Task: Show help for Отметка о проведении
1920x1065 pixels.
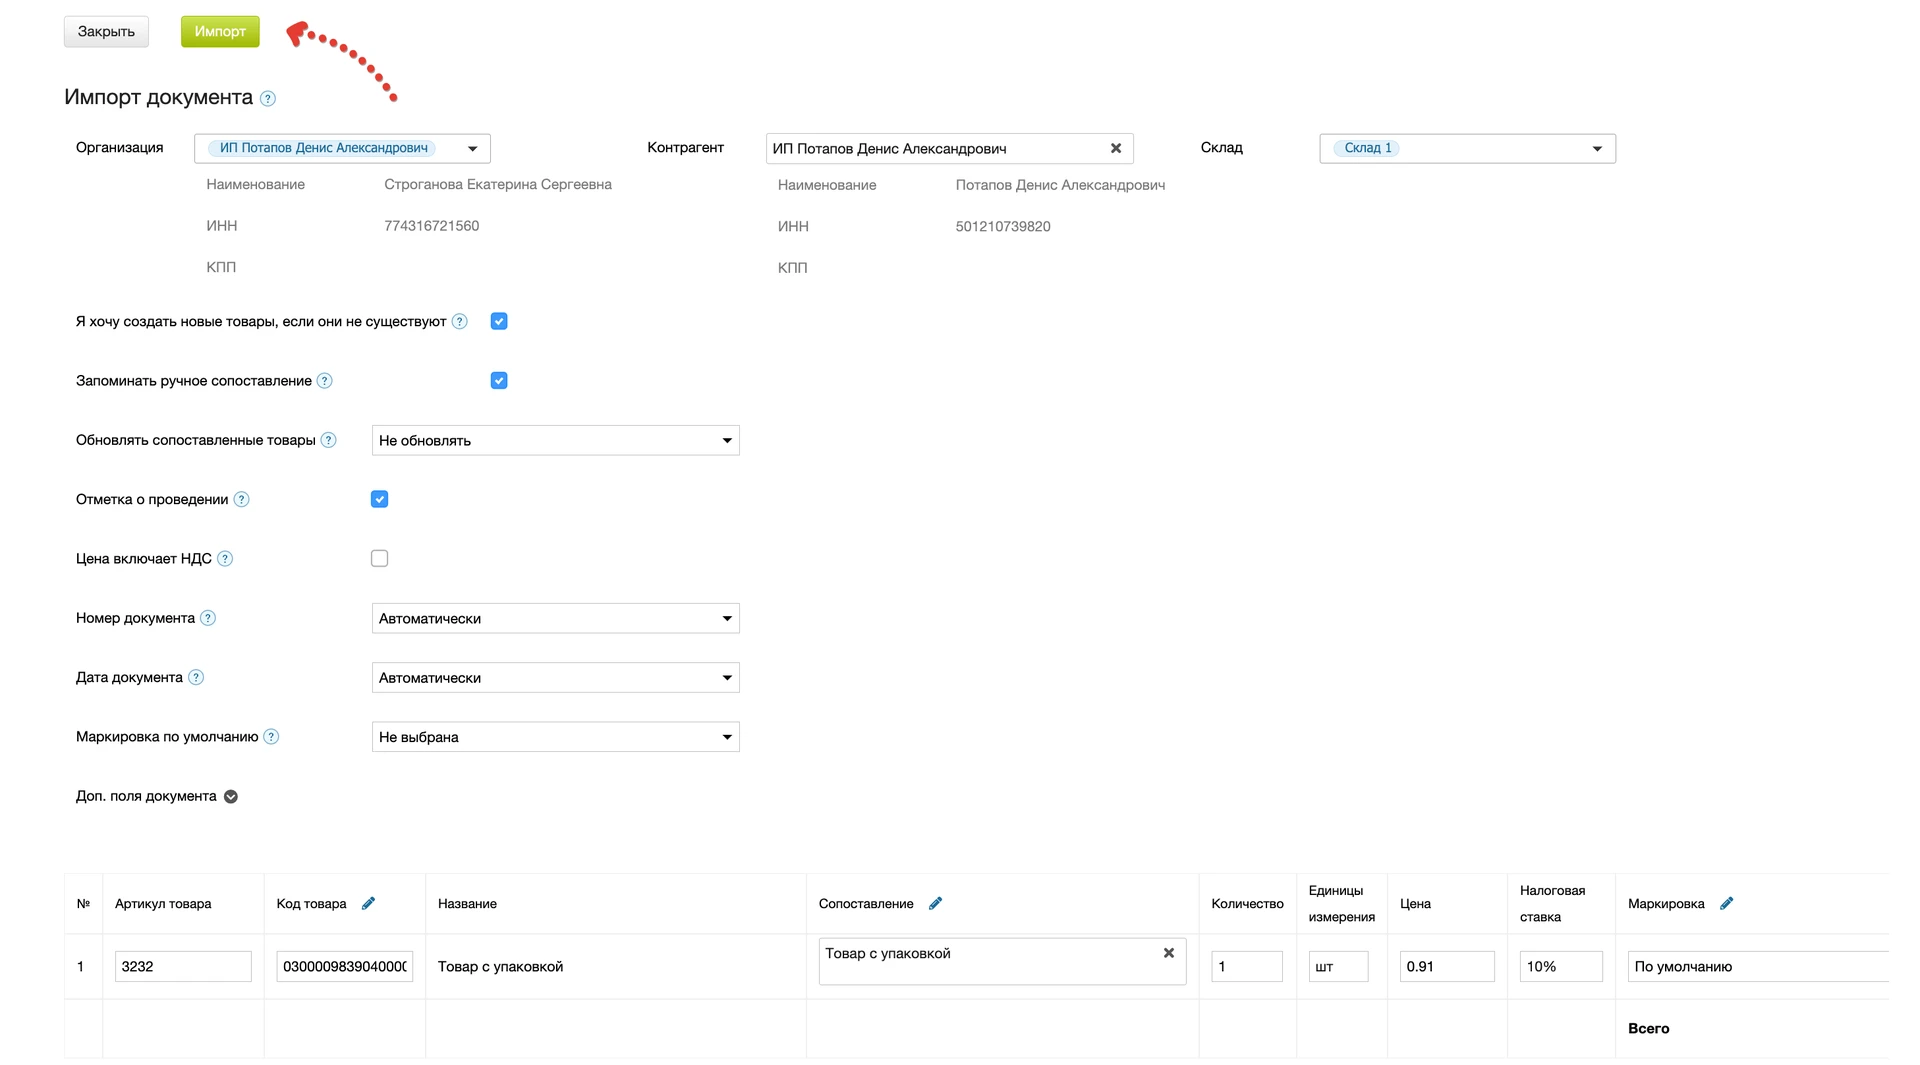Action: (242, 500)
